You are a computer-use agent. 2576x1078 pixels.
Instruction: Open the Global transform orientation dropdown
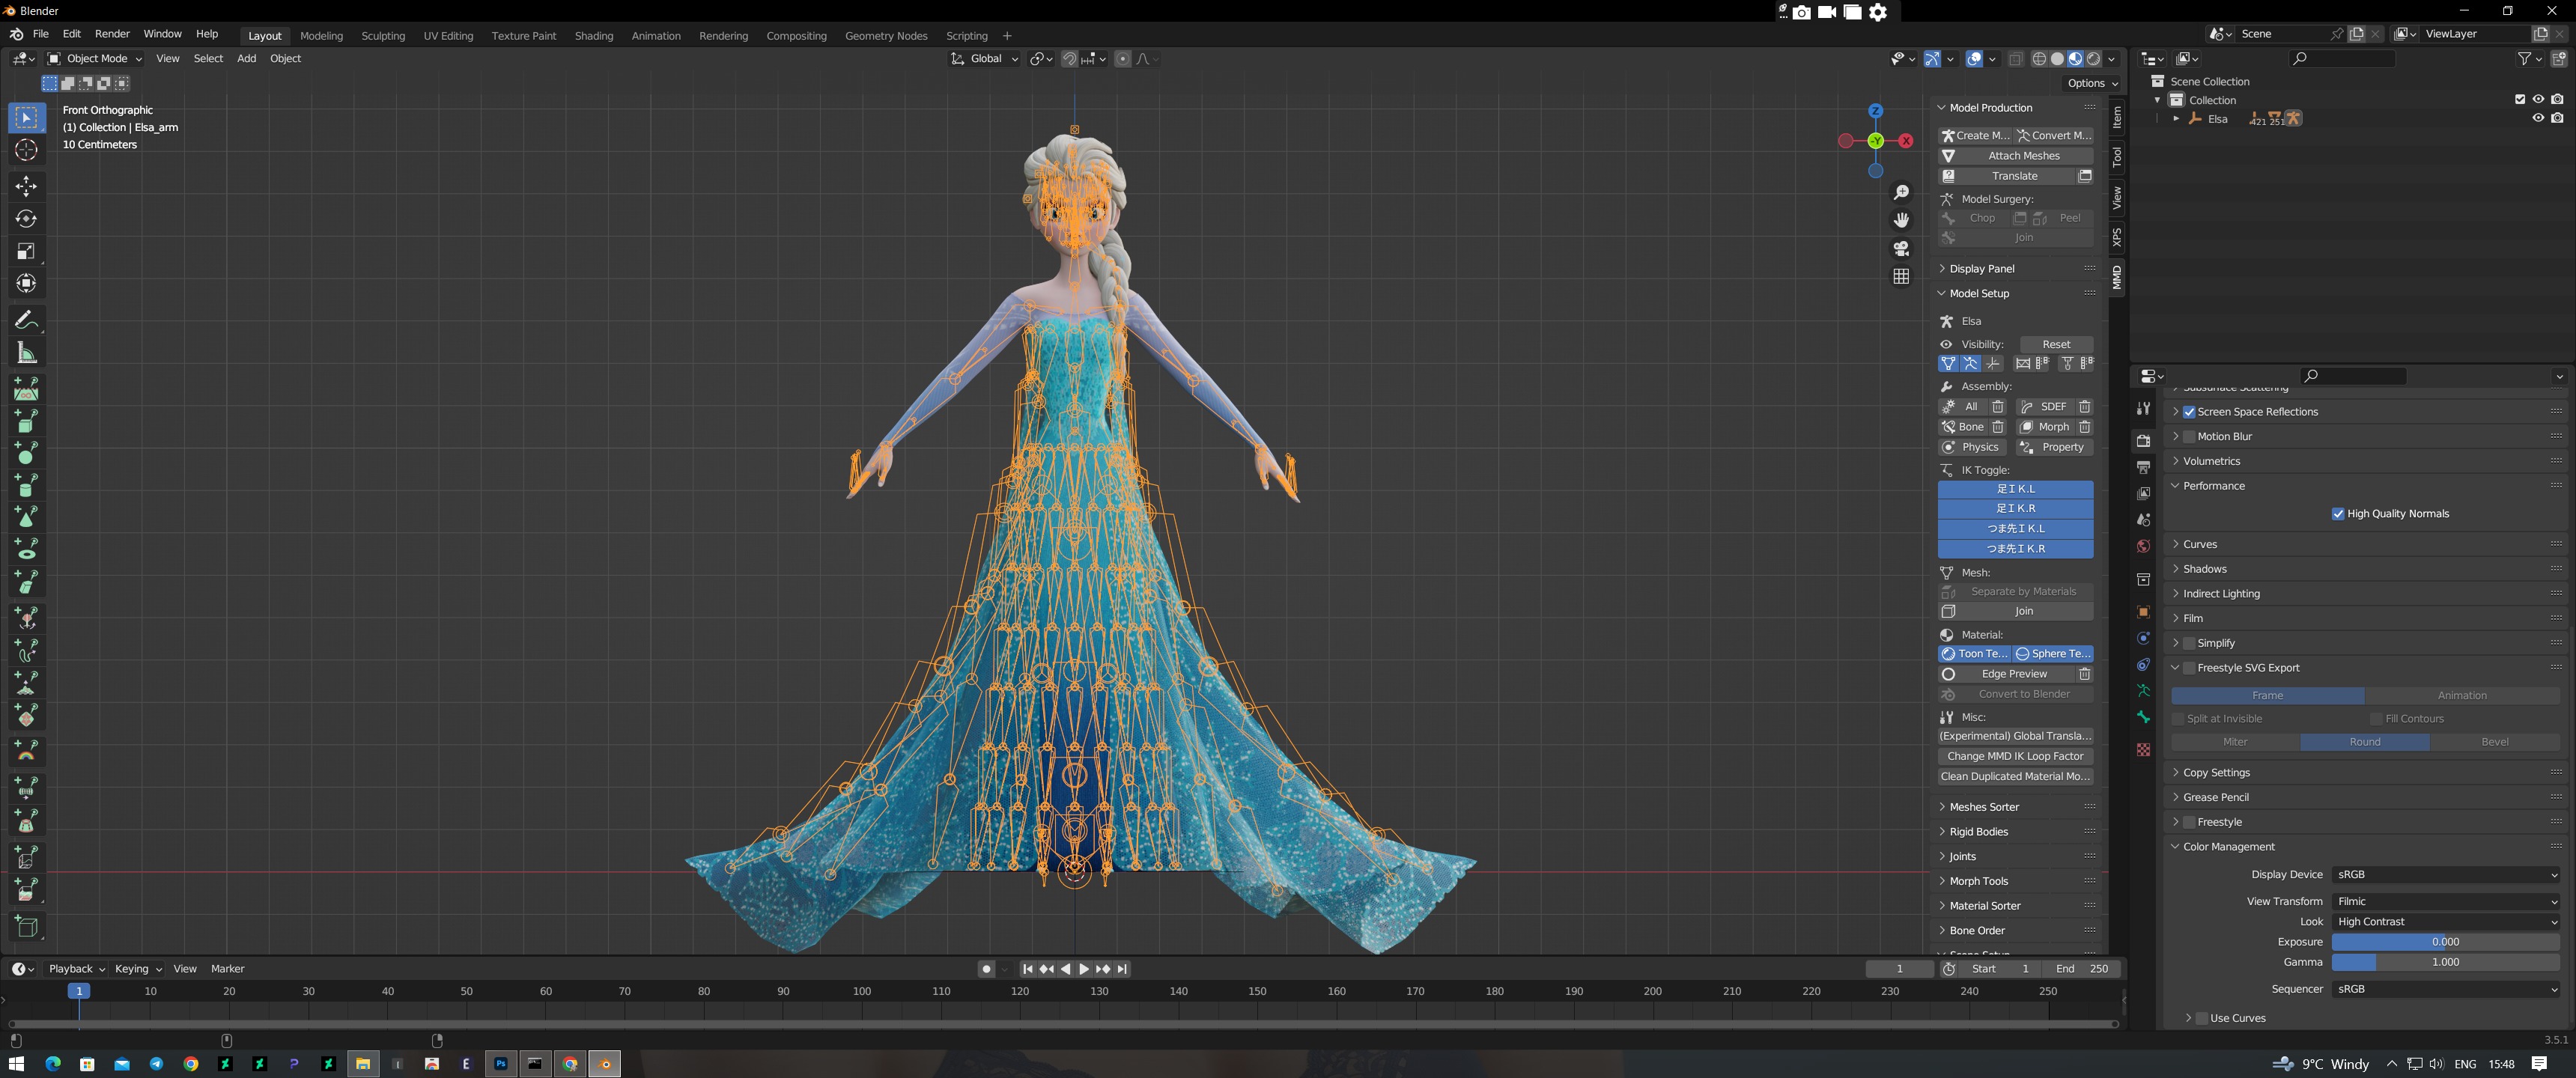[x=984, y=59]
